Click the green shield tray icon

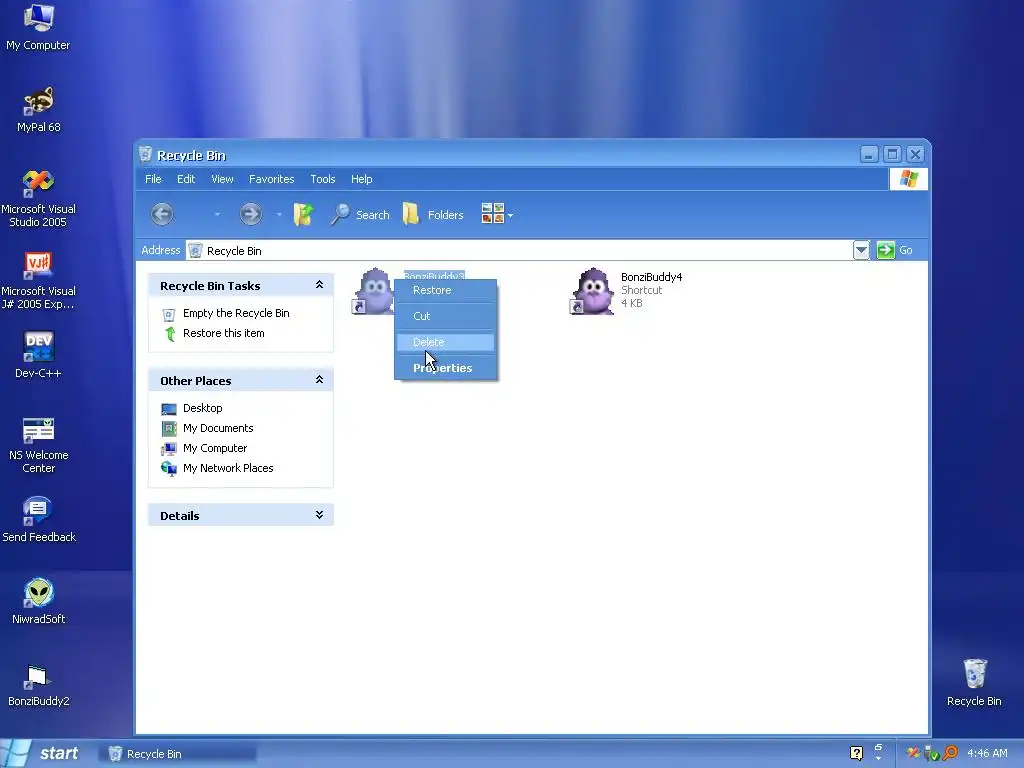click(x=932, y=754)
